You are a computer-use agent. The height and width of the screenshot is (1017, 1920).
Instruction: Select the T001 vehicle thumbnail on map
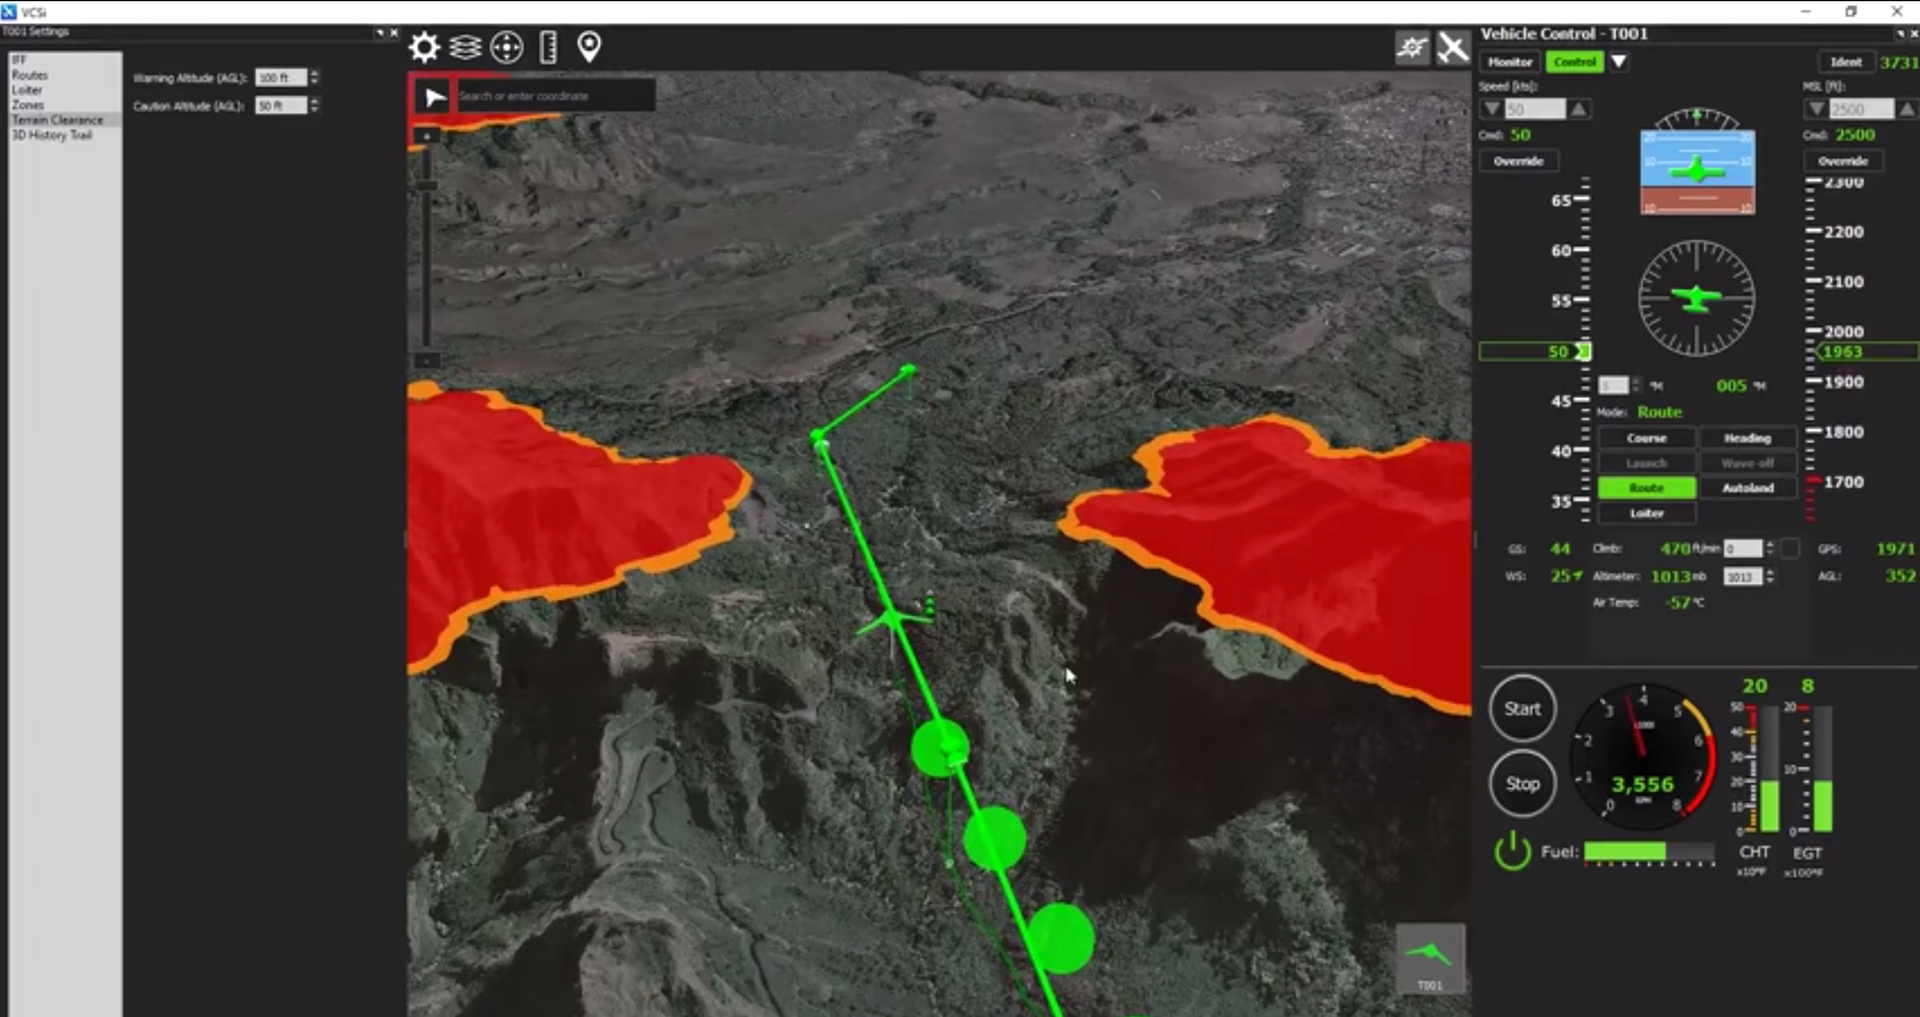[1431, 959]
